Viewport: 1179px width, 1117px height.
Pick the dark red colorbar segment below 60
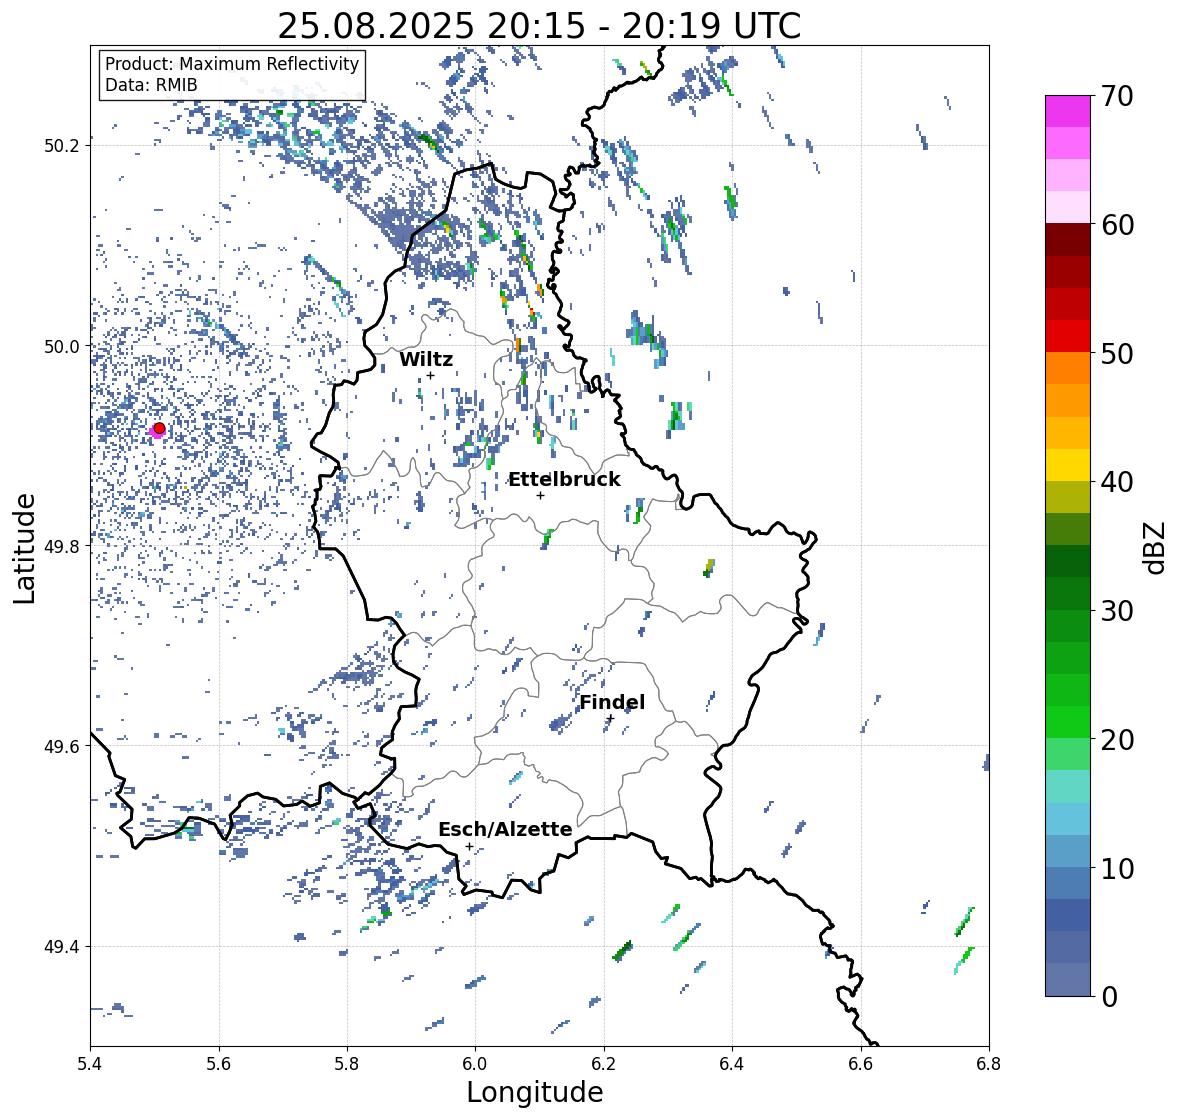[1068, 240]
